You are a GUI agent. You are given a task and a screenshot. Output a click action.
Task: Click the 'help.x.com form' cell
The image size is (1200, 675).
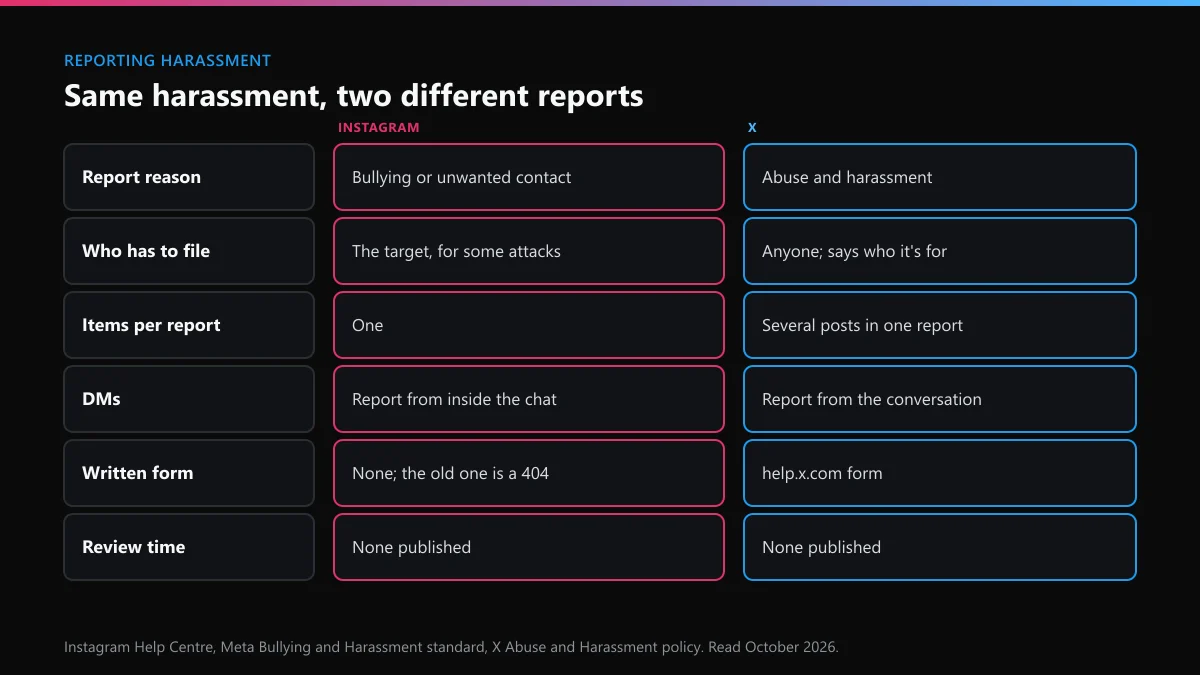click(940, 473)
